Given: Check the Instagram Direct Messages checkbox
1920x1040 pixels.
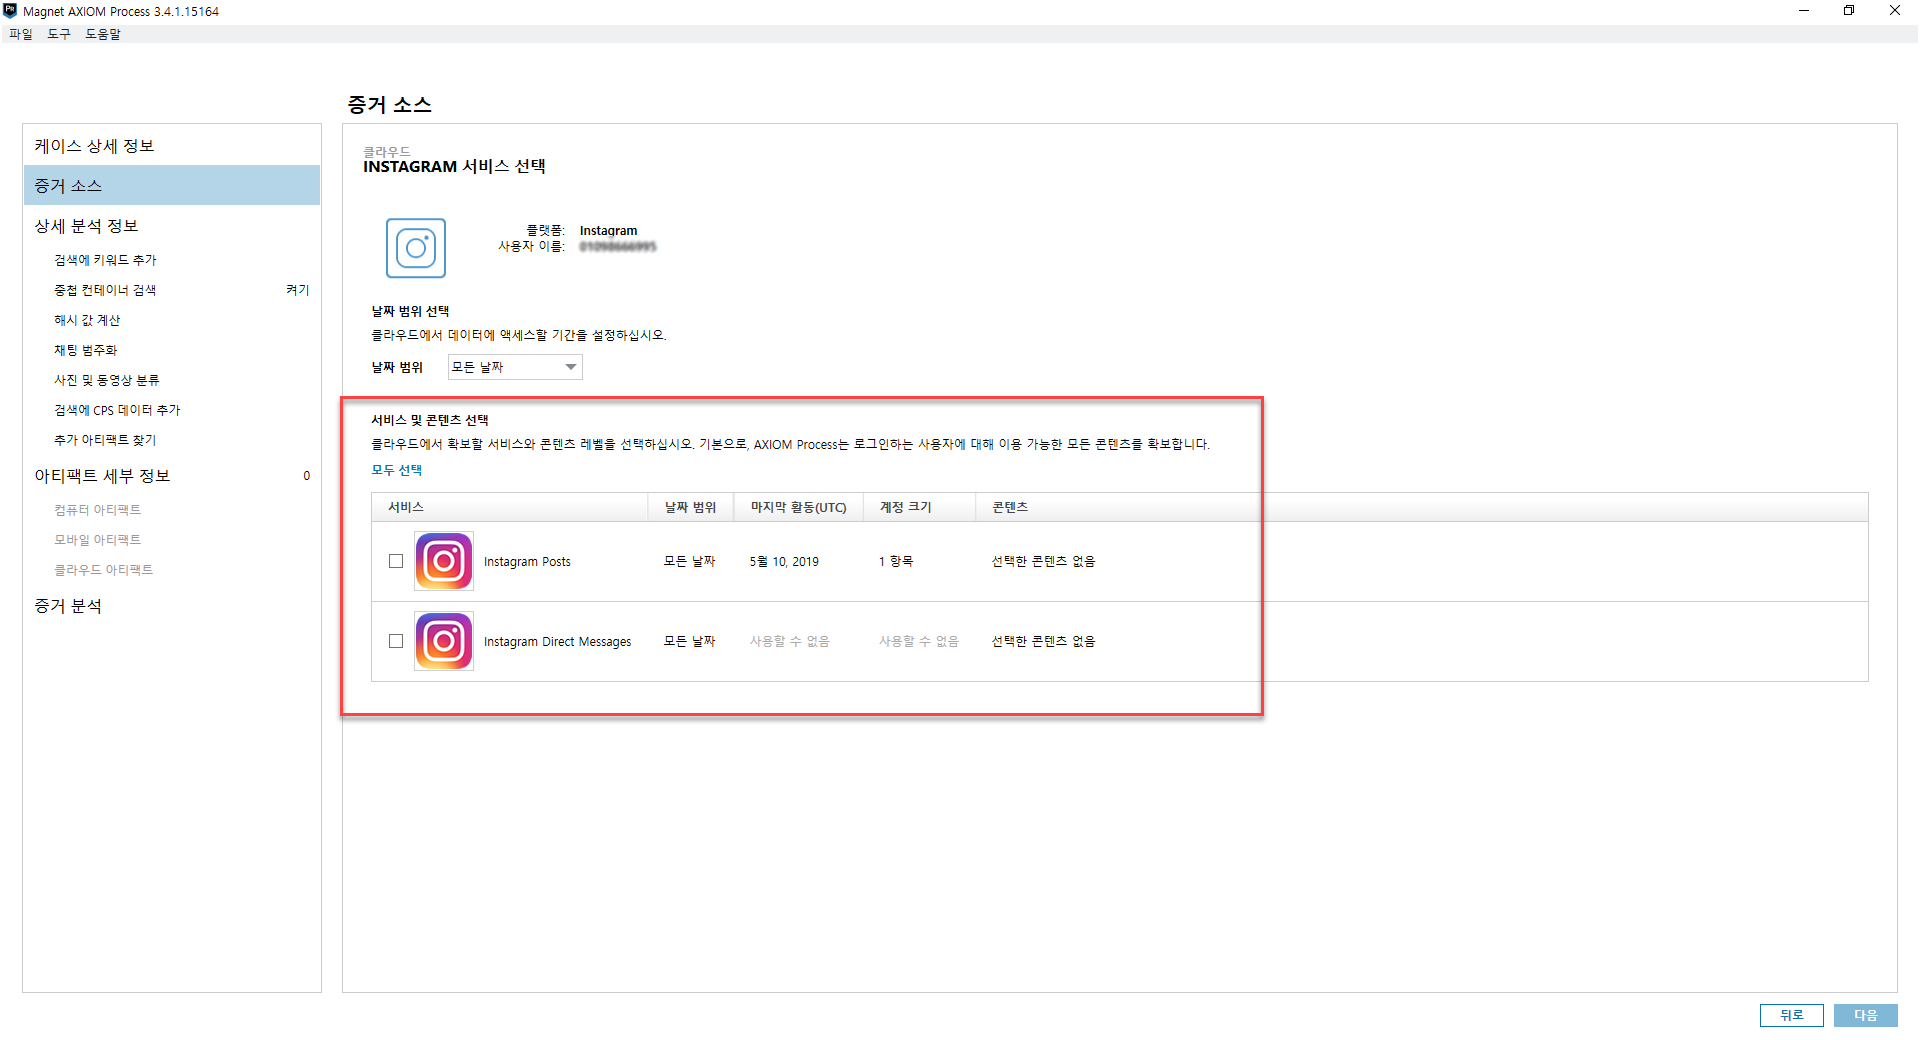Looking at the screenshot, I should click(396, 641).
